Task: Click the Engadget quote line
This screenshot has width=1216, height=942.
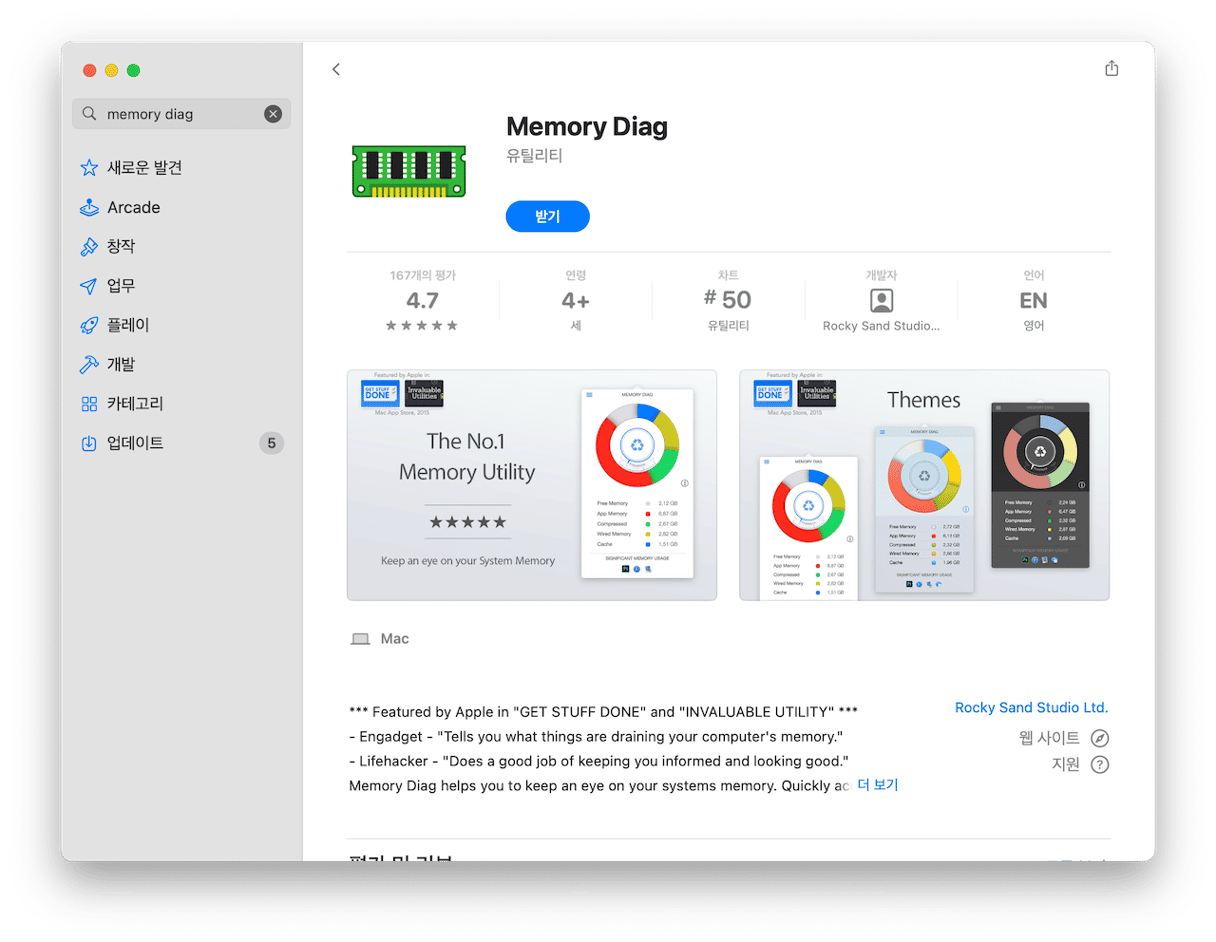Action: (x=598, y=737)
